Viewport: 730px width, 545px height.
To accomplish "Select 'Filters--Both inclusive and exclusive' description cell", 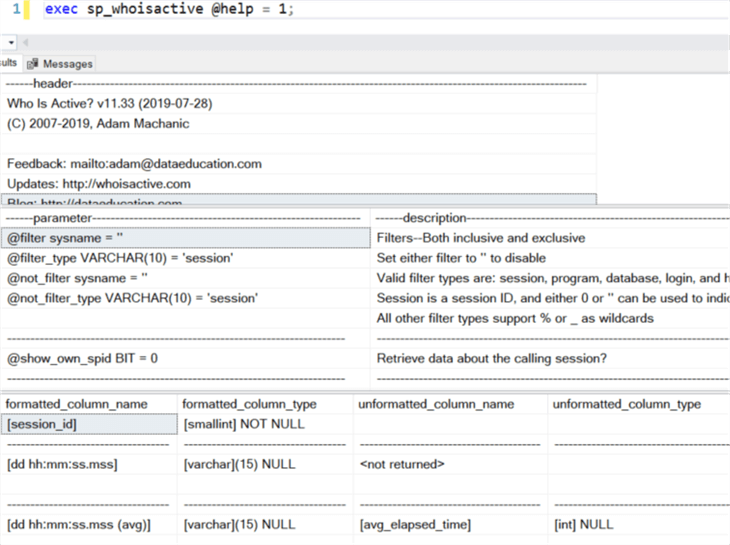I will 550,238.
